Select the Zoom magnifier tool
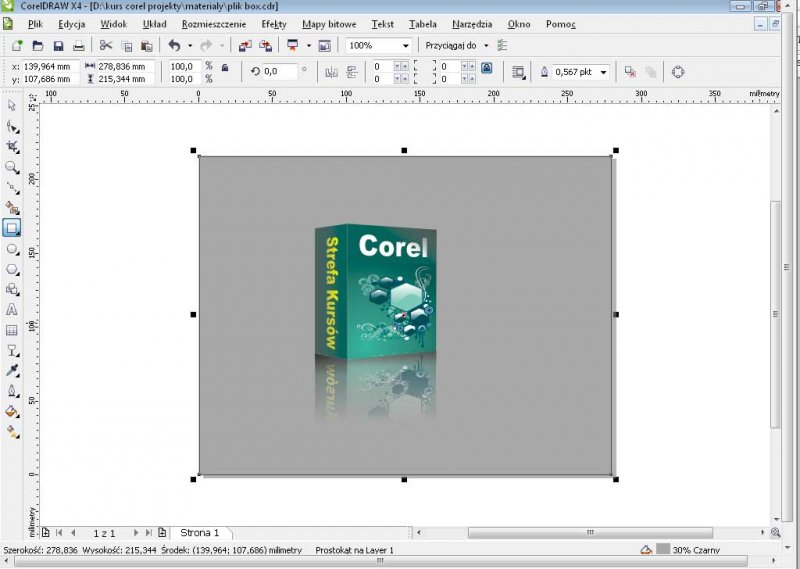Screen dimensions: 800x569 pos(12,167)
